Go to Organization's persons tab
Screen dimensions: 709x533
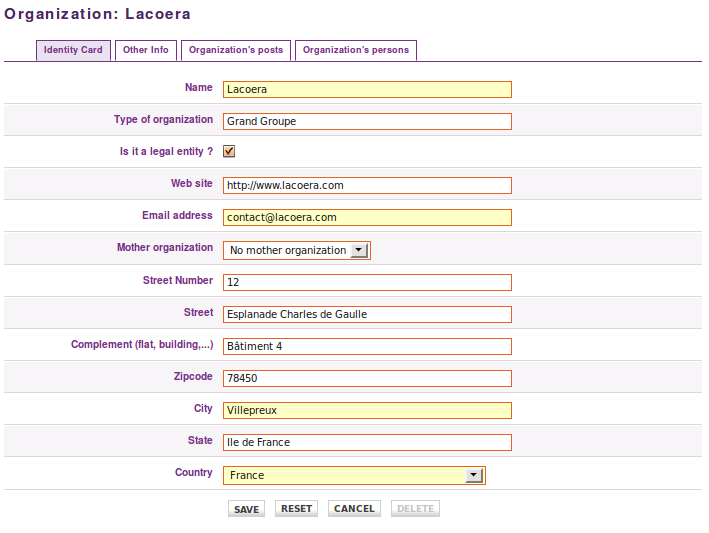click(x=356, y=50)
